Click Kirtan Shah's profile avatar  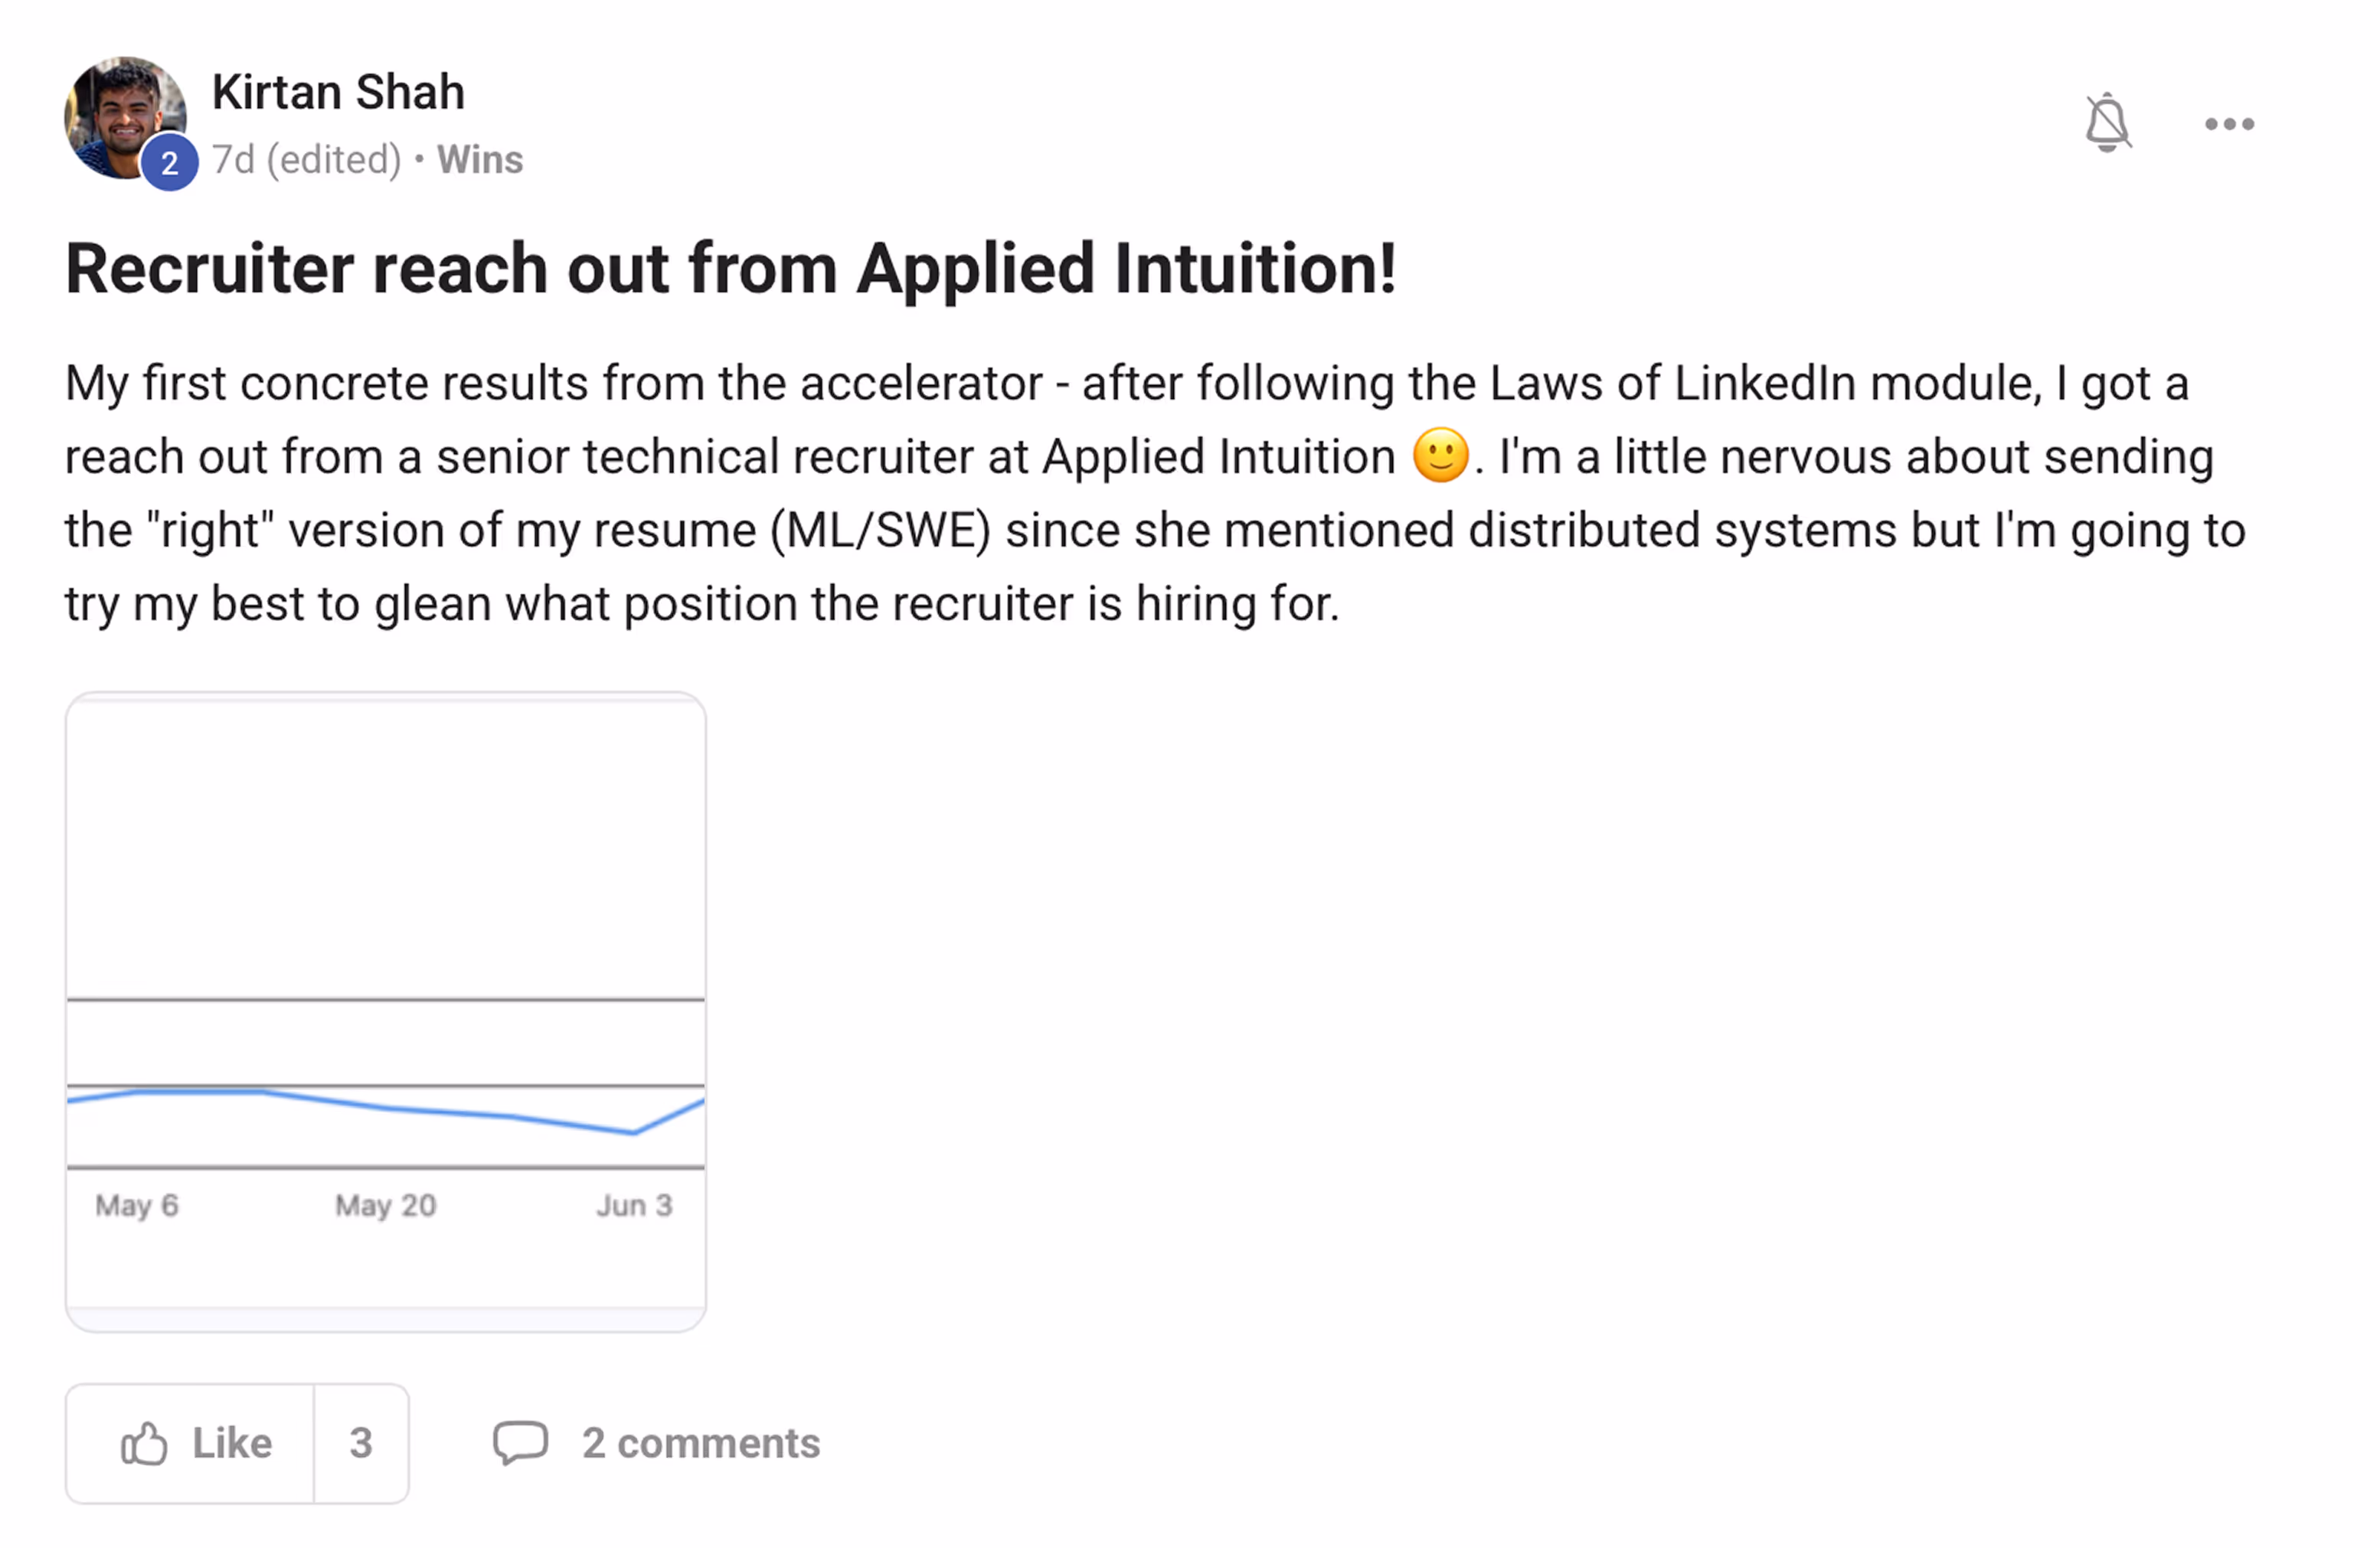[x=125, y=118]
